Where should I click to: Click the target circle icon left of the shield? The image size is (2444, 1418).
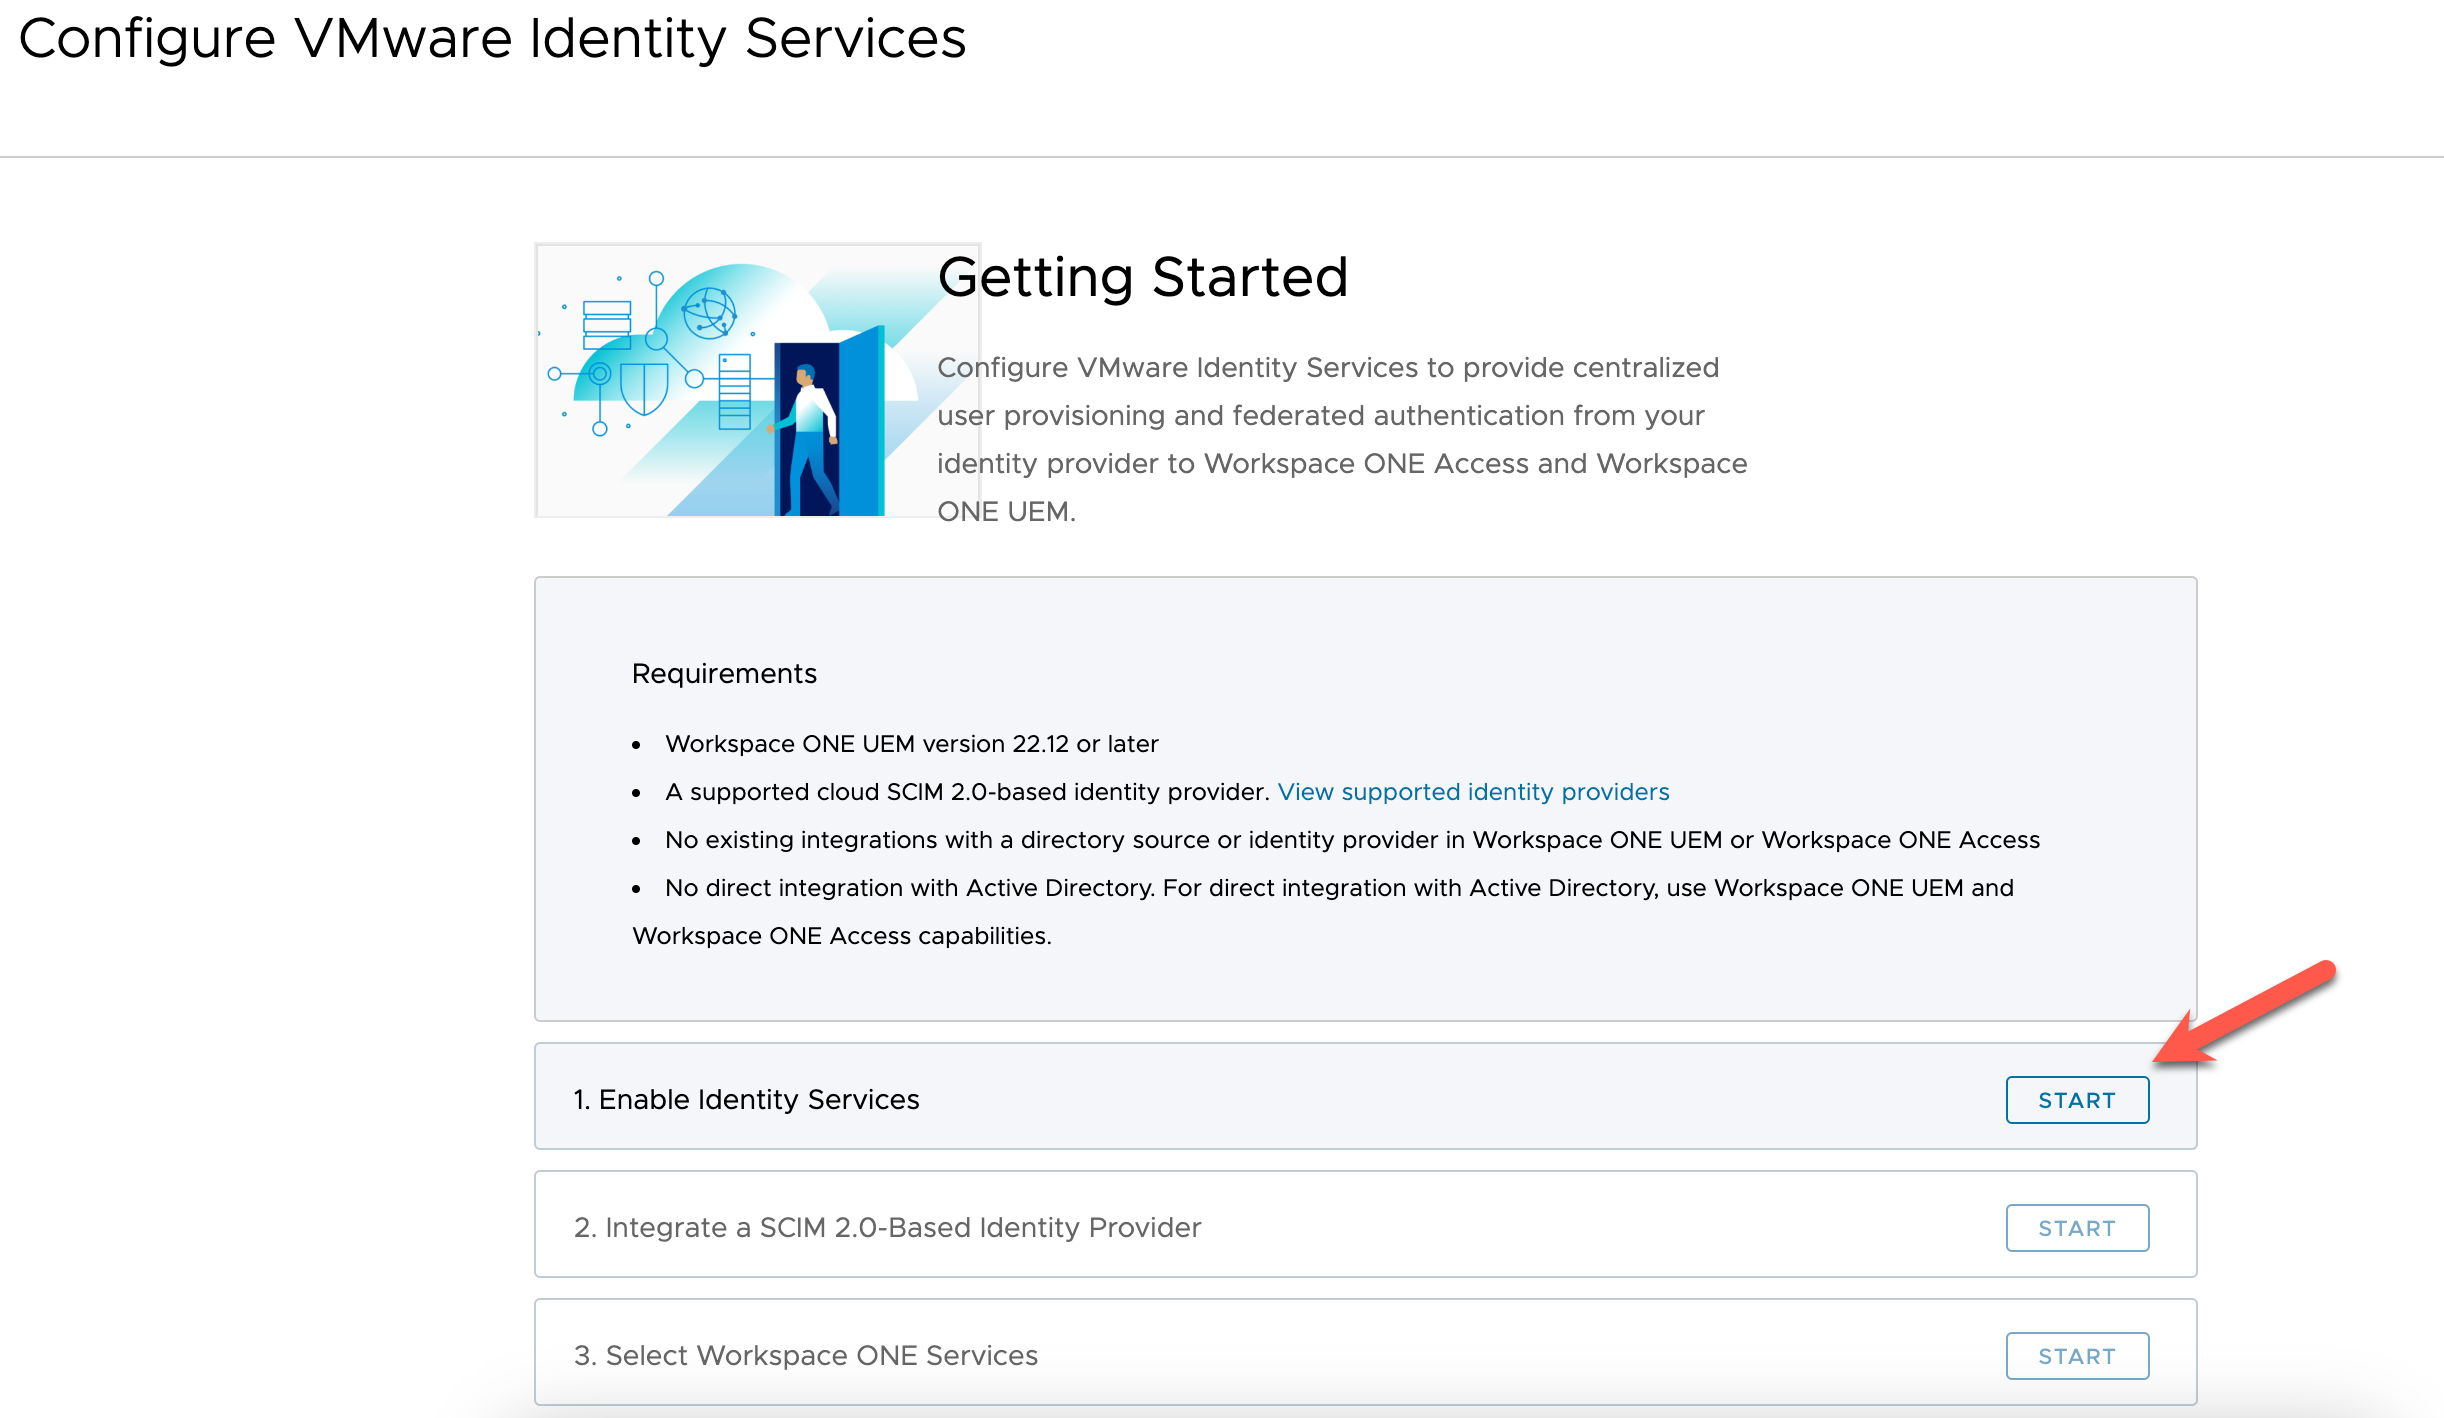click(599, 374)
